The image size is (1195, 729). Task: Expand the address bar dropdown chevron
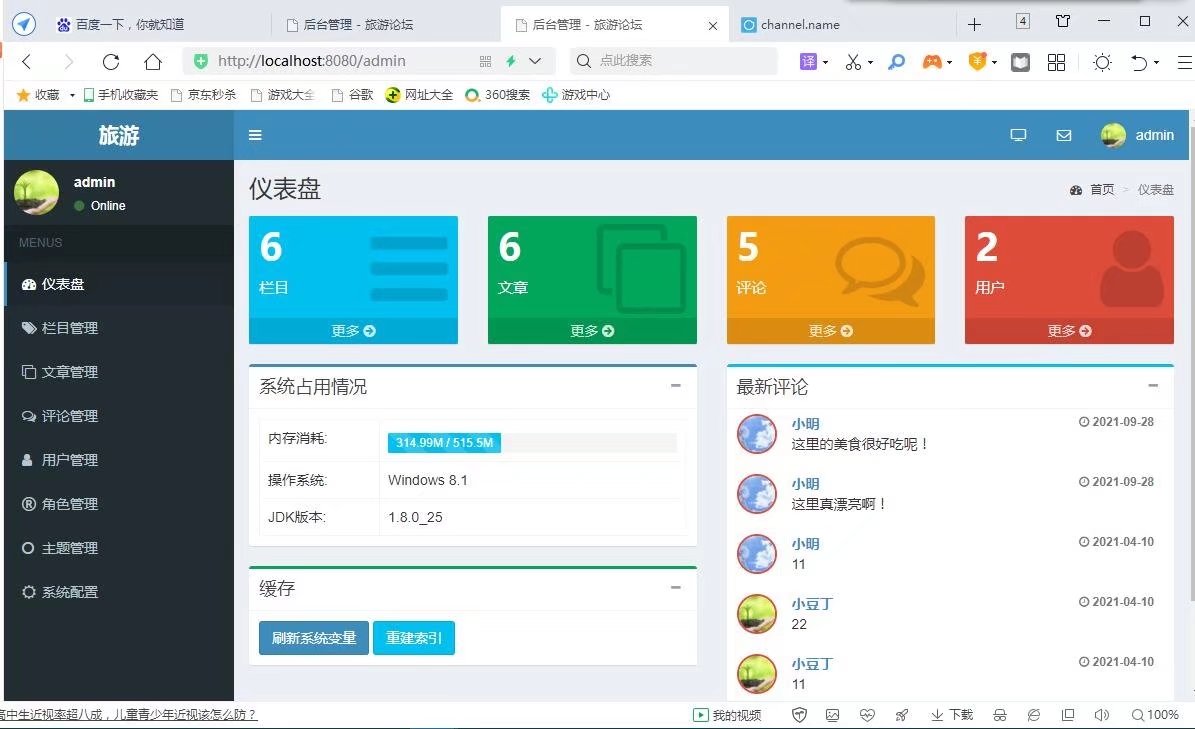(536, 61)
